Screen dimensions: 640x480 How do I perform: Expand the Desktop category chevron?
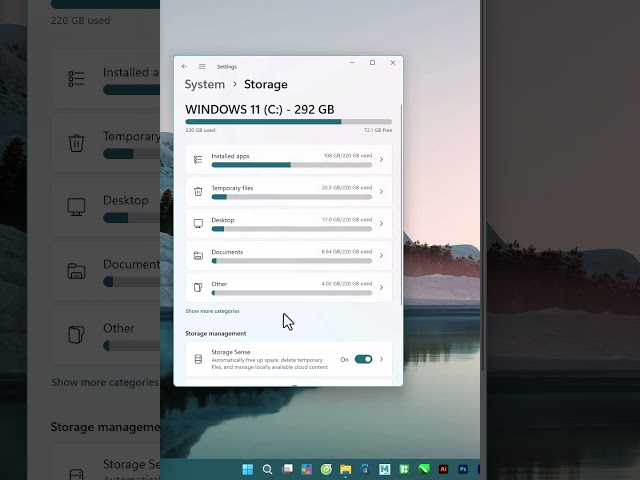(381, 223)
